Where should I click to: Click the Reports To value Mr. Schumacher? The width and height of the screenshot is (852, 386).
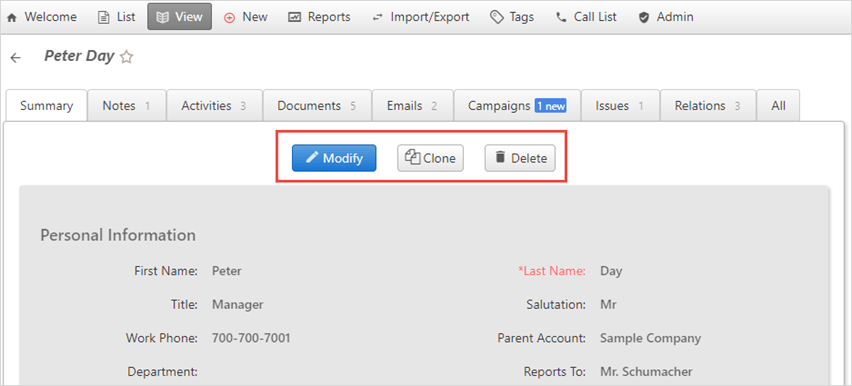click(646, 372)
